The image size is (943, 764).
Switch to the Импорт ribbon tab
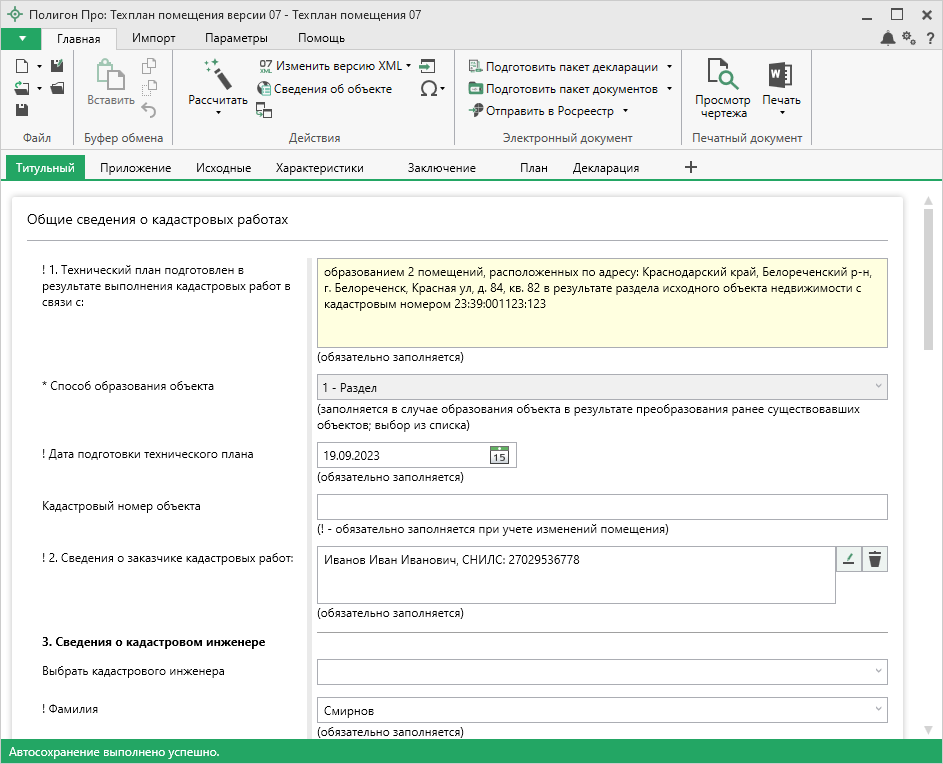tap(153, 38)
